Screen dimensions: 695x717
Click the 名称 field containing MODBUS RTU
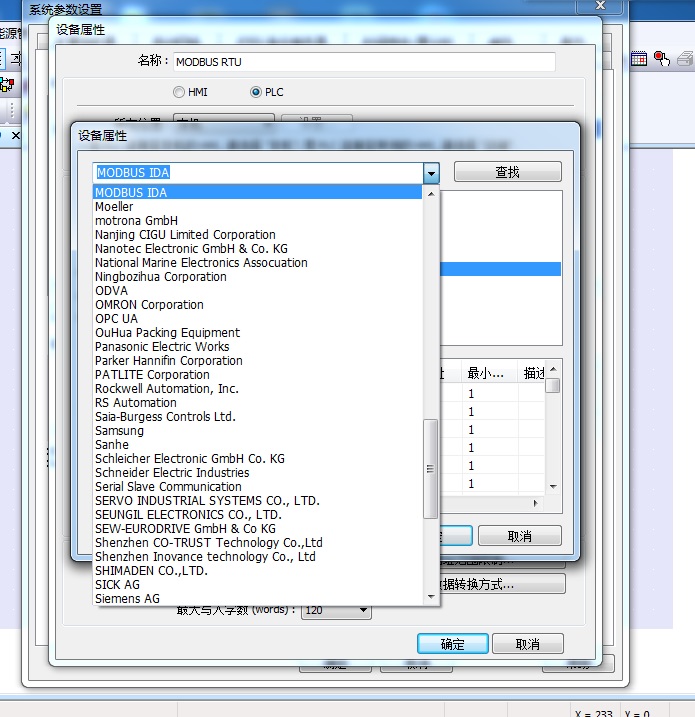[364, 62]
